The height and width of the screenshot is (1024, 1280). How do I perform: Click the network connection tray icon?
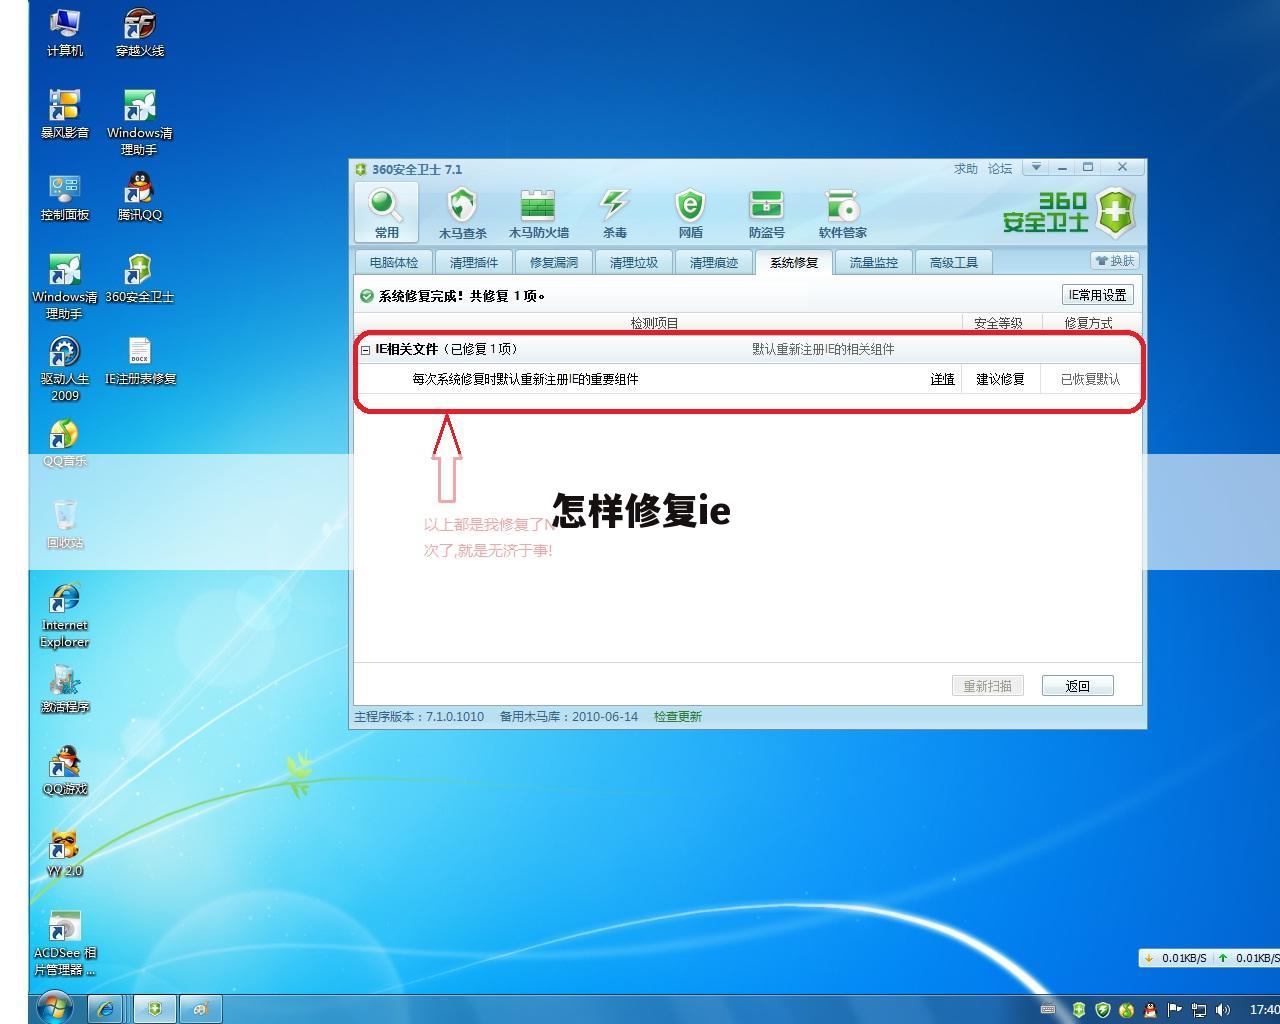pos(1198,1010)
